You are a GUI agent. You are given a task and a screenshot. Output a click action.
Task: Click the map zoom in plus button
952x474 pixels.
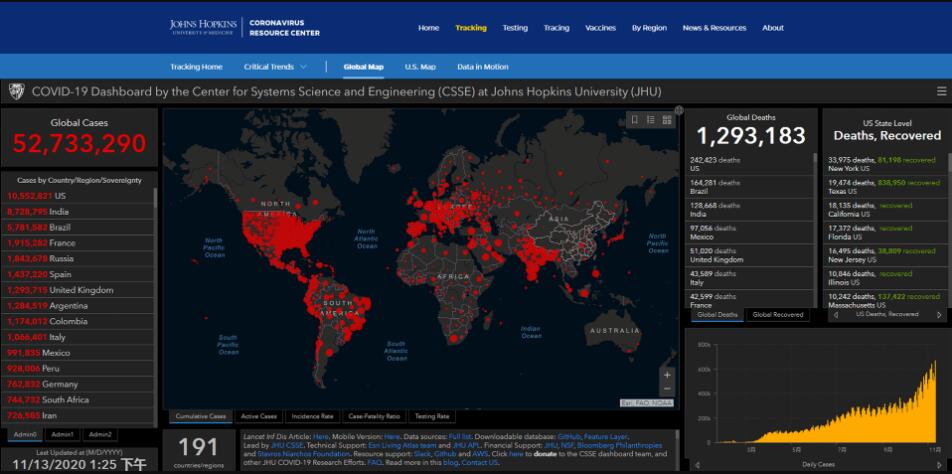click(x=667, y=375)
